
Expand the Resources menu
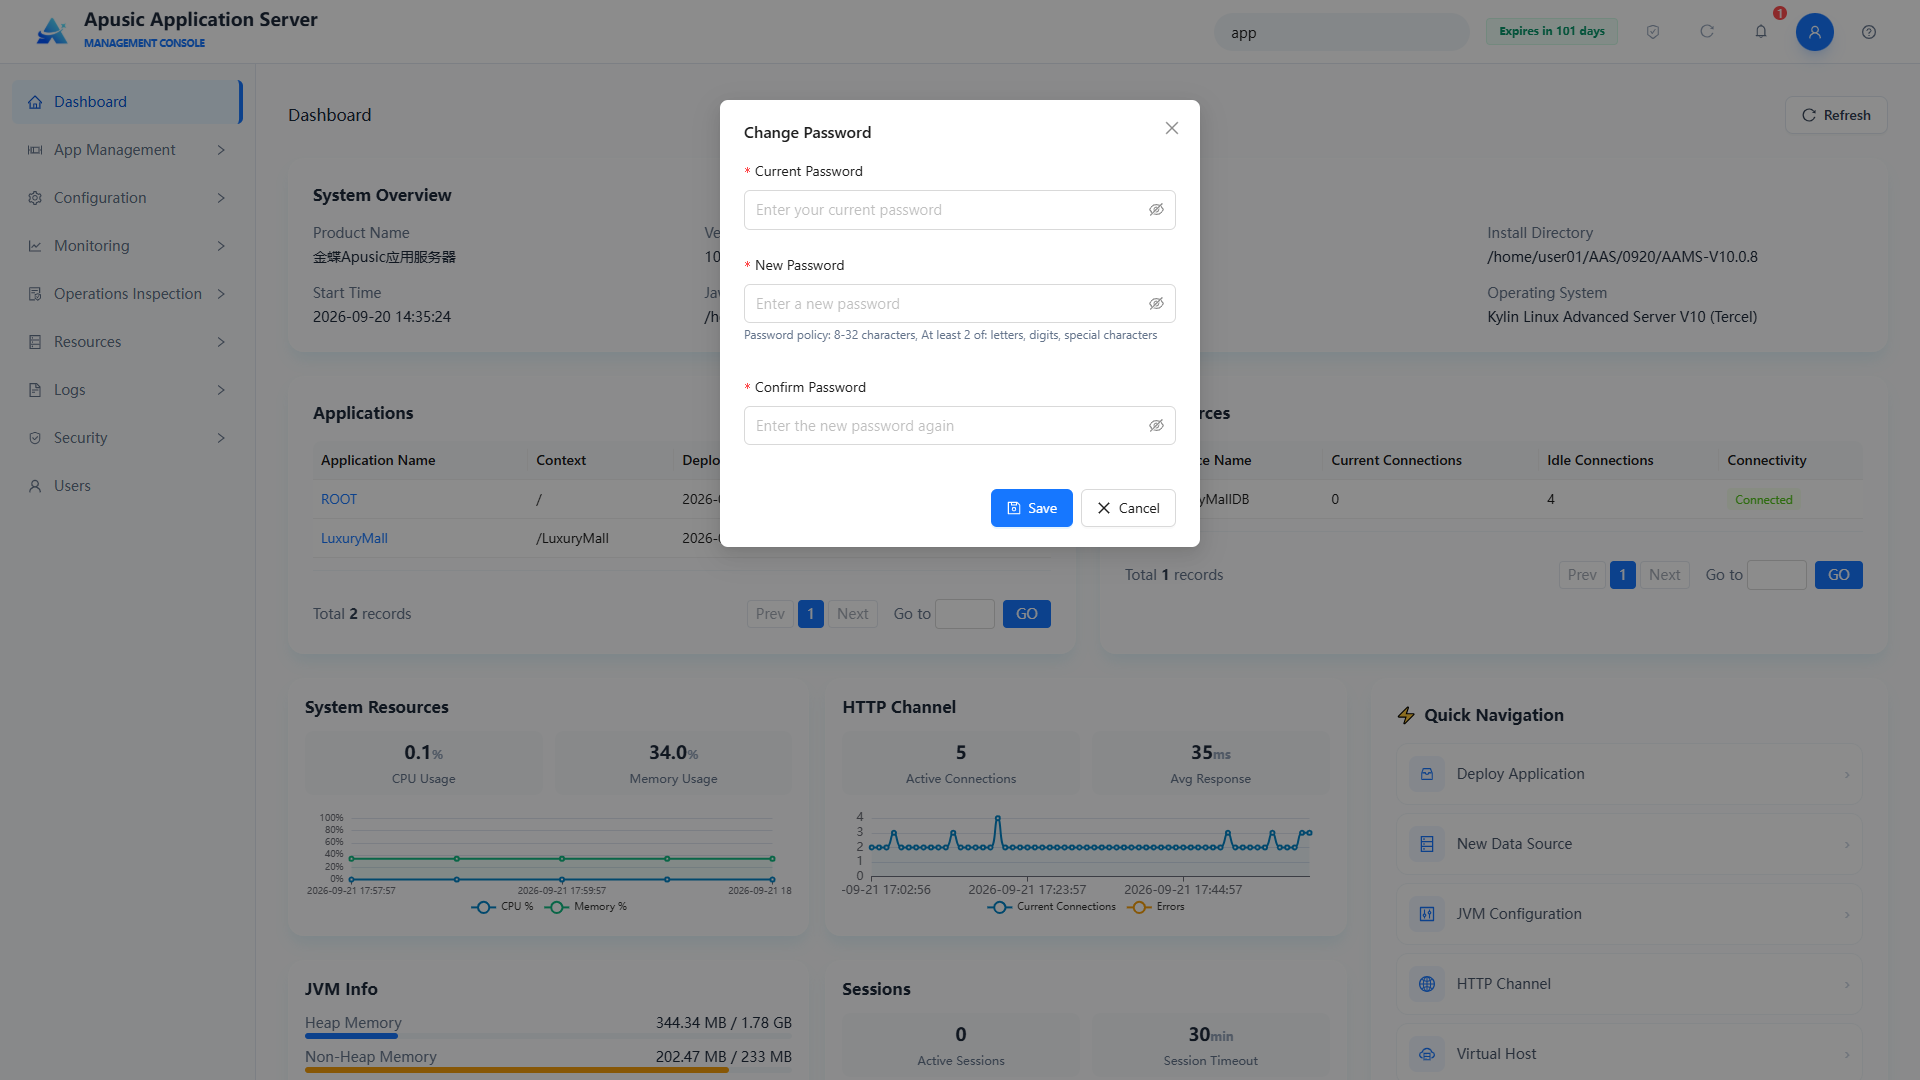pos(127,342)
